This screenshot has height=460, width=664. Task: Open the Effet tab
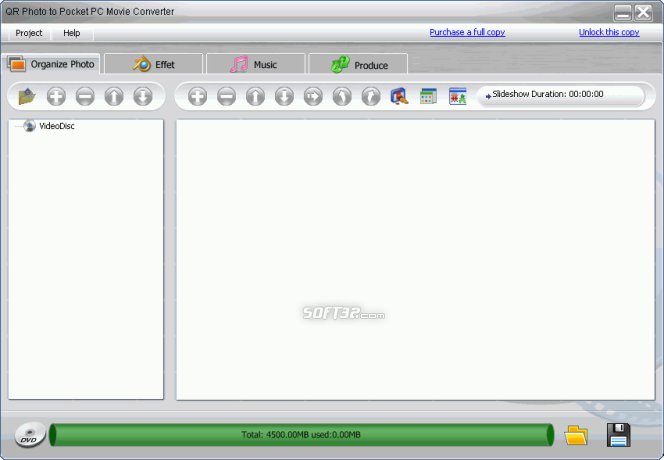click(154, 64)
